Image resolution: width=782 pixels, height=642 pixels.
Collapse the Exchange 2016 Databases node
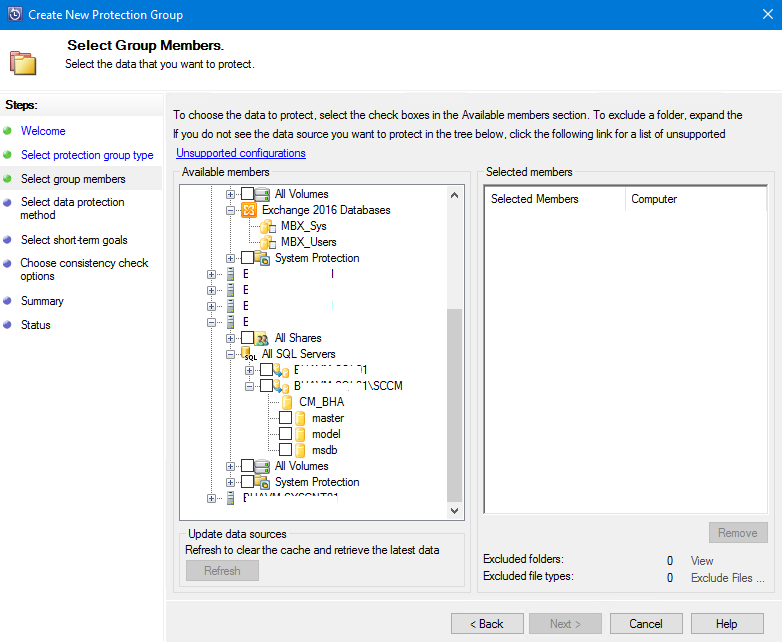pyautogui.click(x=231, y=210)
